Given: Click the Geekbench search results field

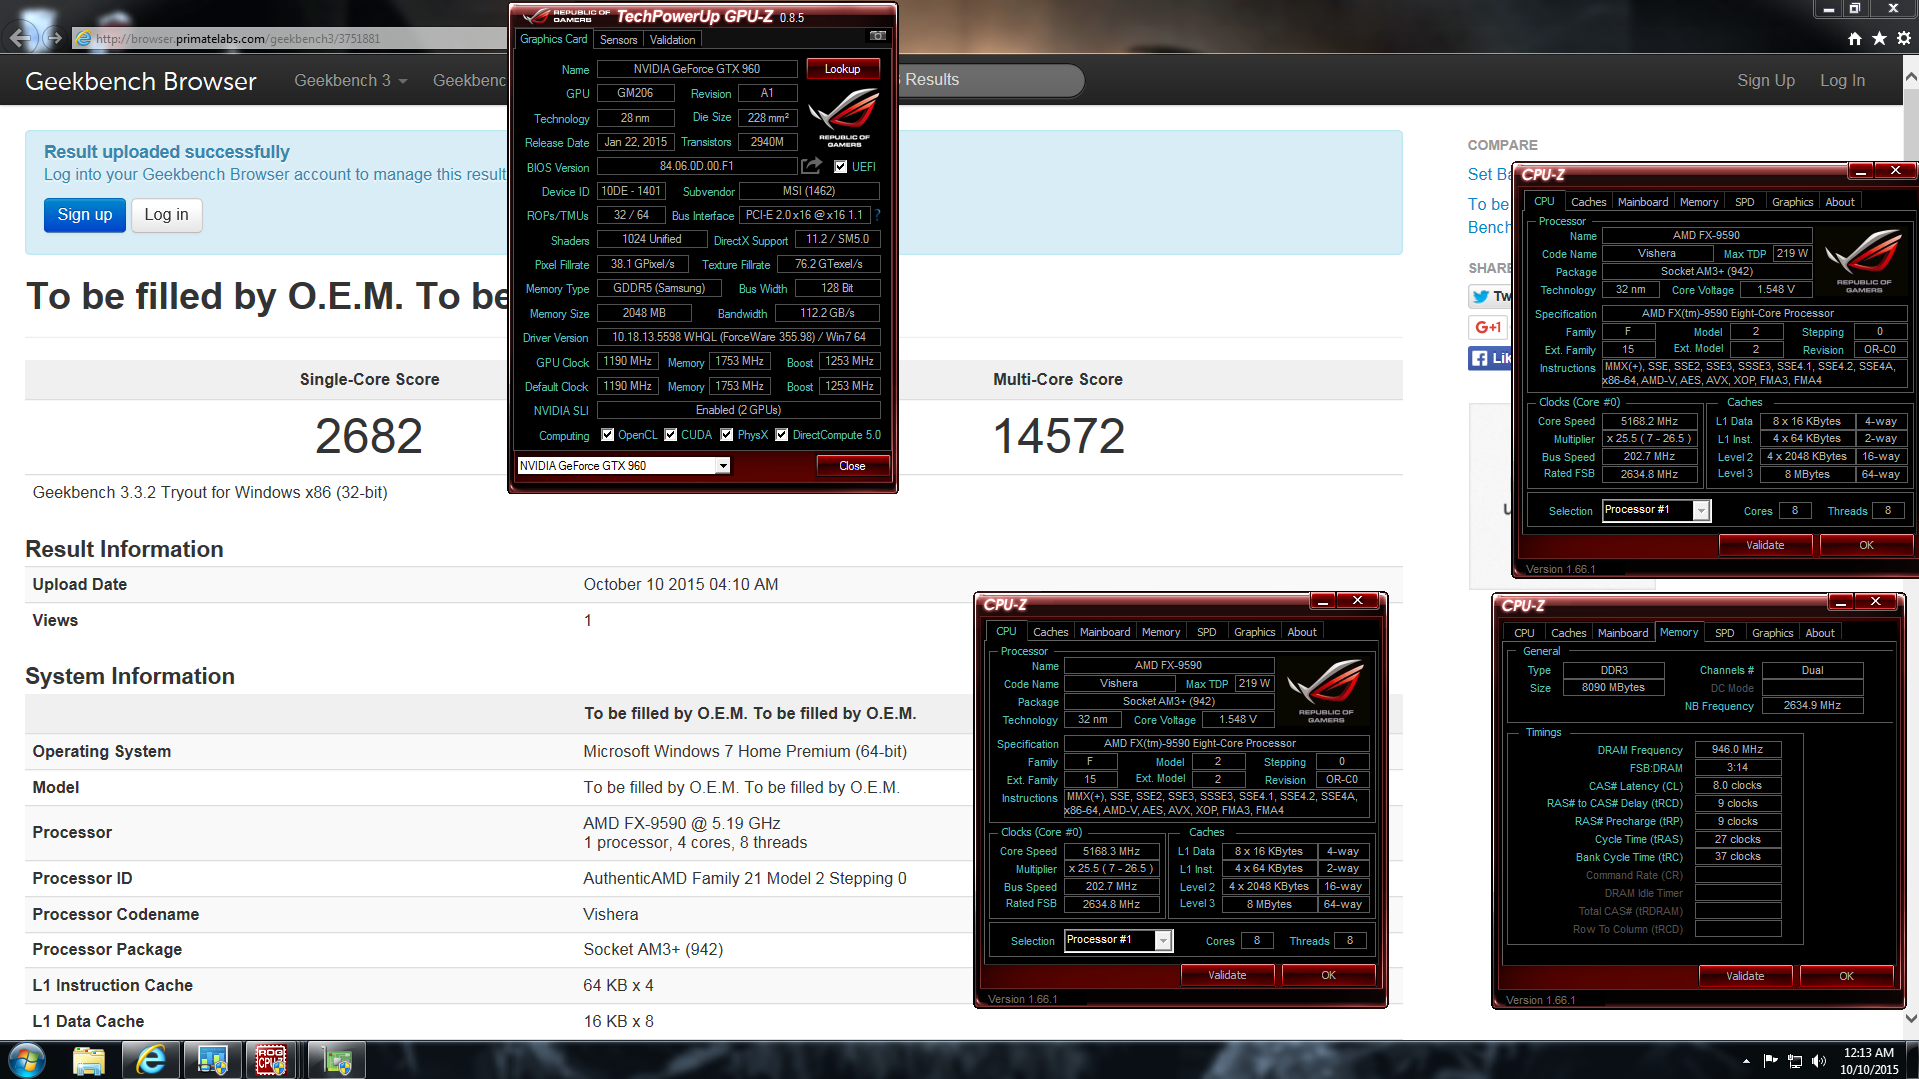Looking at the screenshot, I should (x=990, y=80).
